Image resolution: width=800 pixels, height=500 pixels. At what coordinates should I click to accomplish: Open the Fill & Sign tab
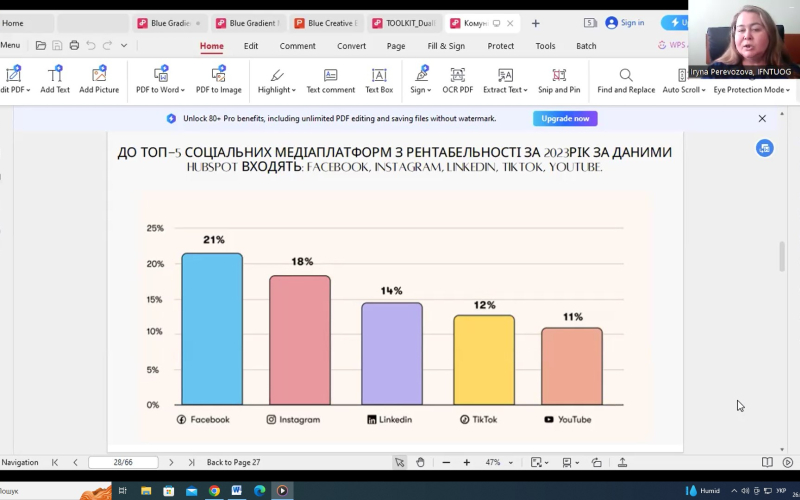[x=446, y=46]
